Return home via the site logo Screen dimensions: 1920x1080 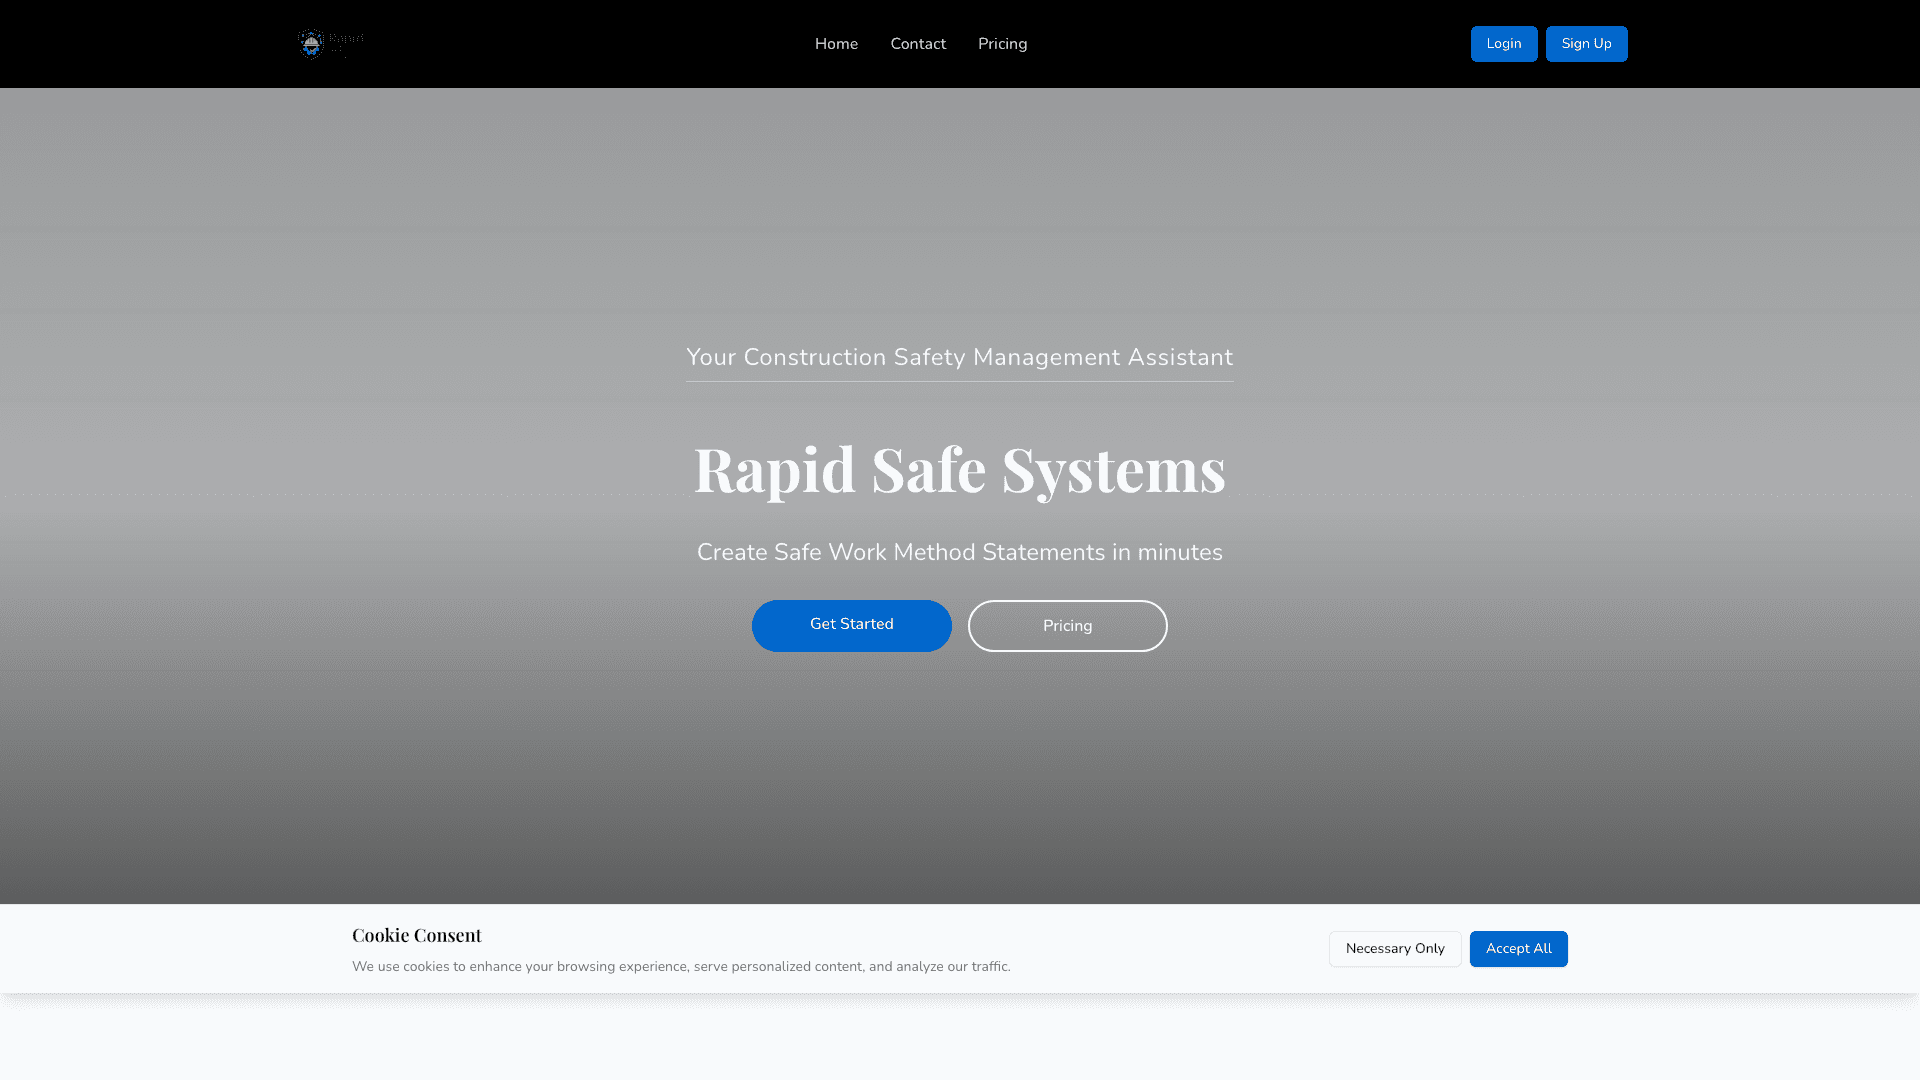coord(330,43)
